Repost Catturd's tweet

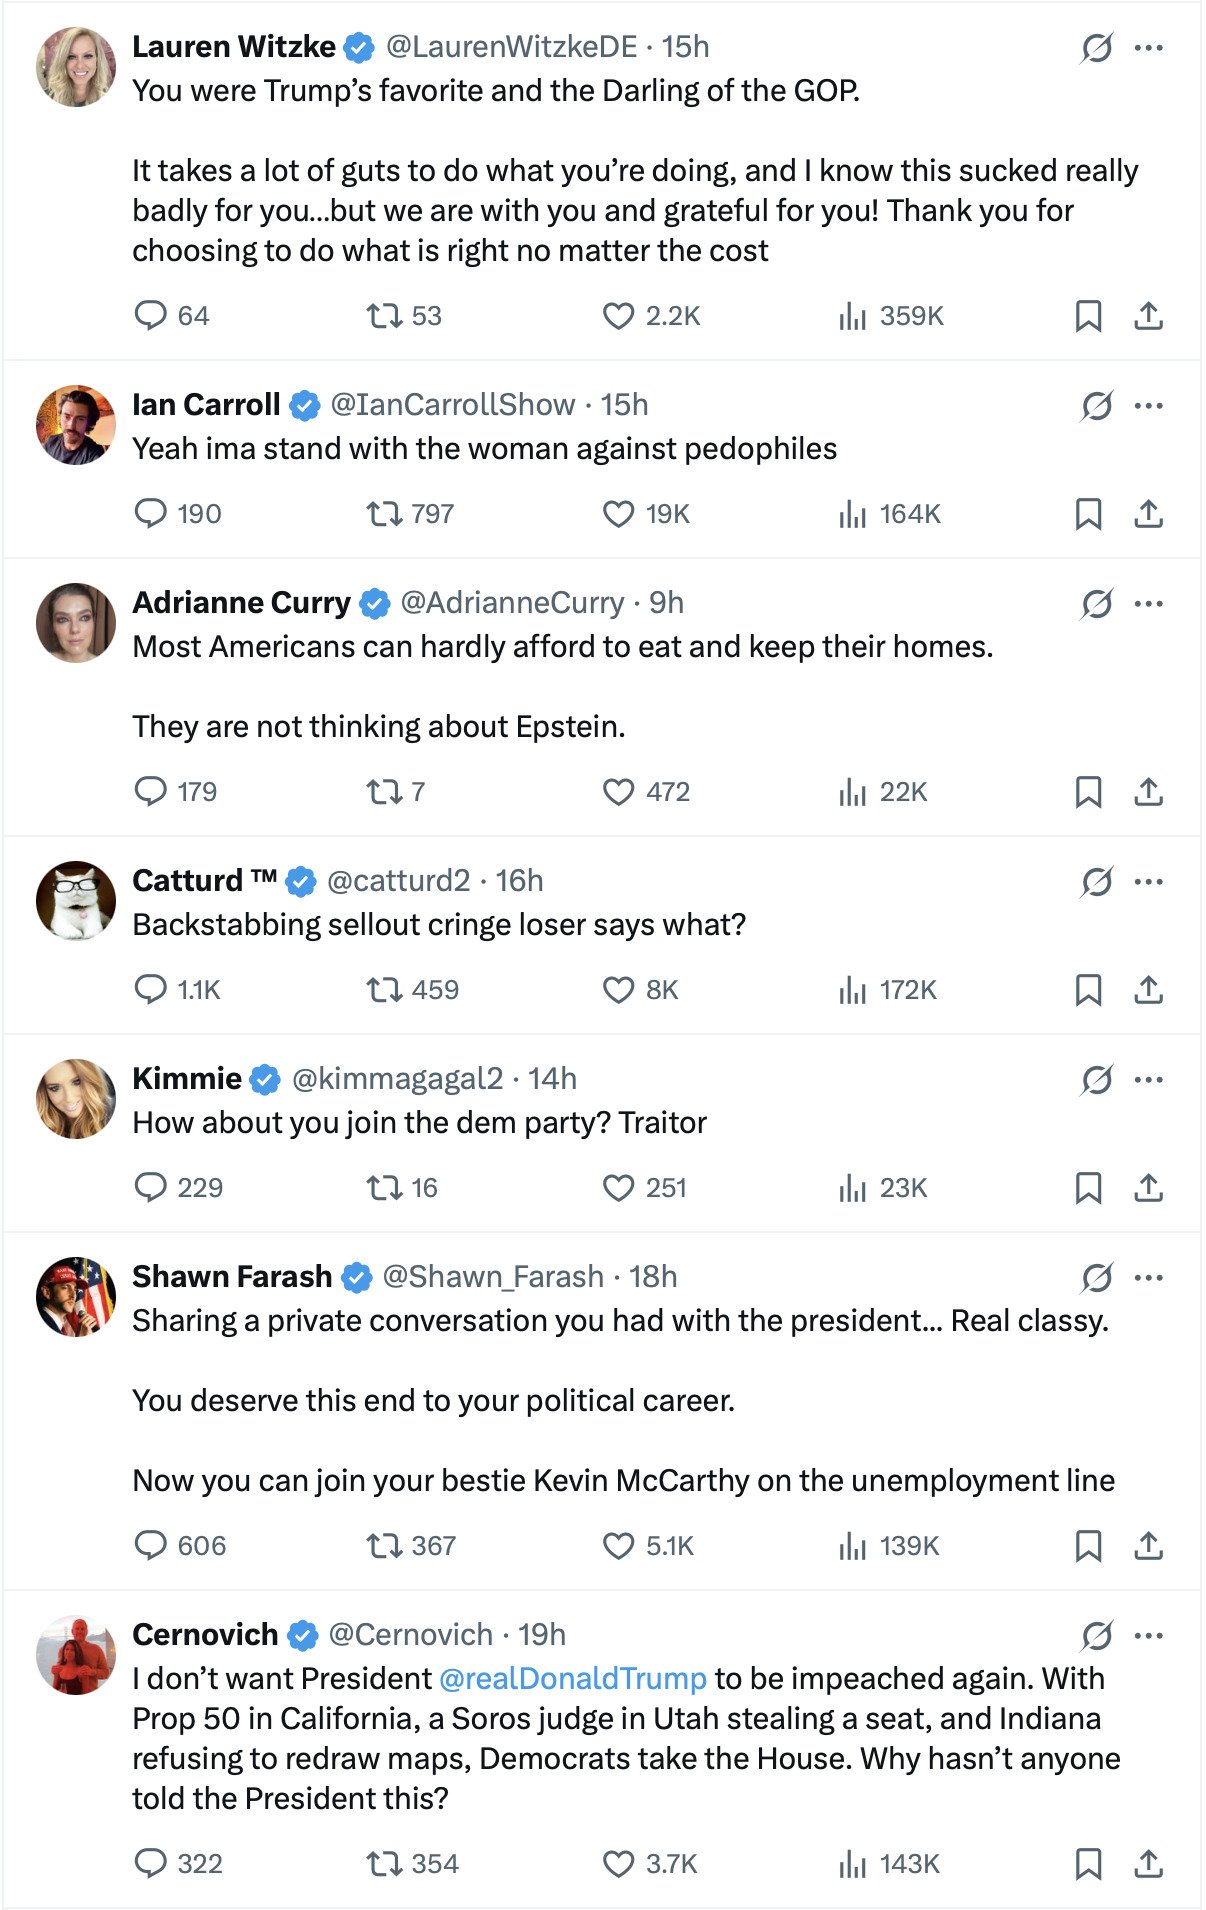383,990
